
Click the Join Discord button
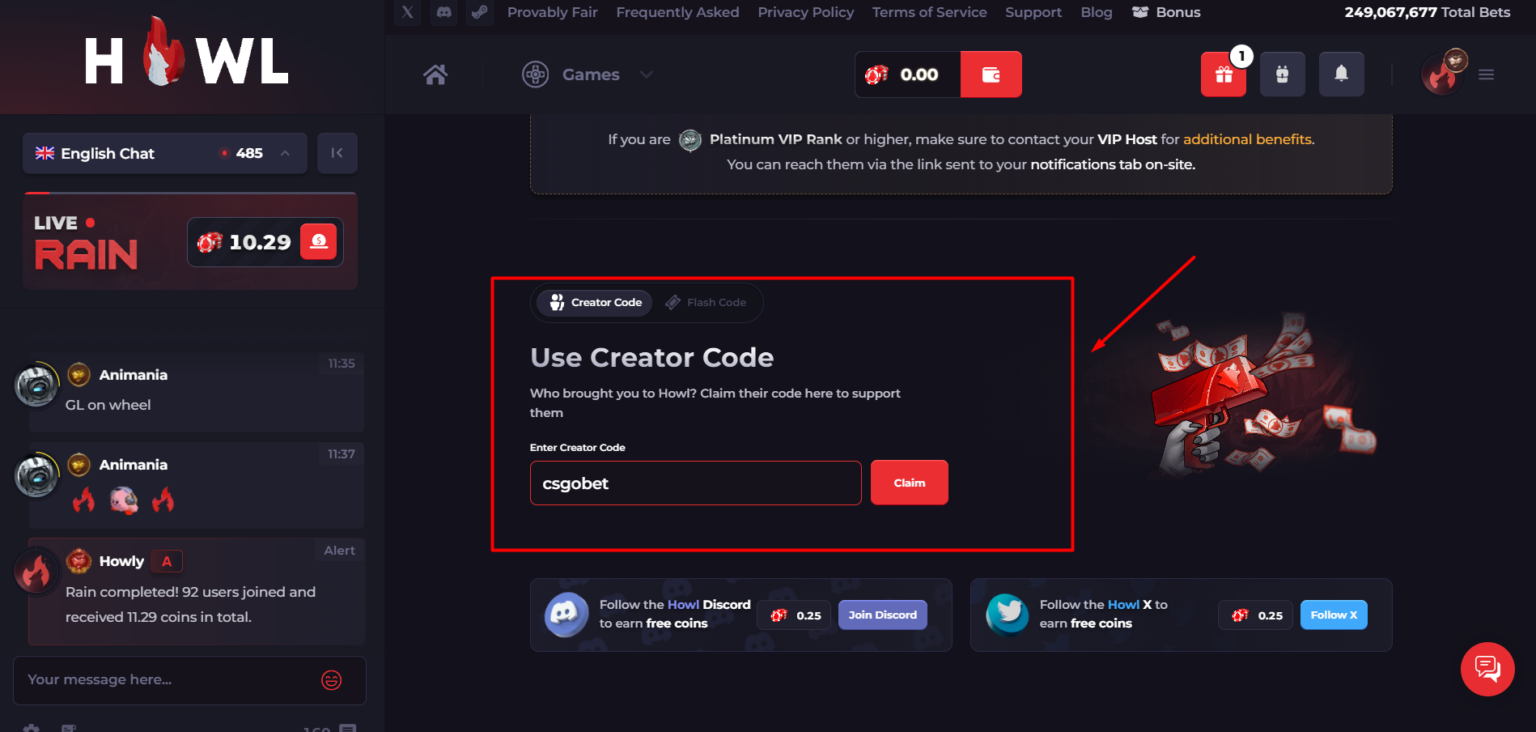click(882, 615)
